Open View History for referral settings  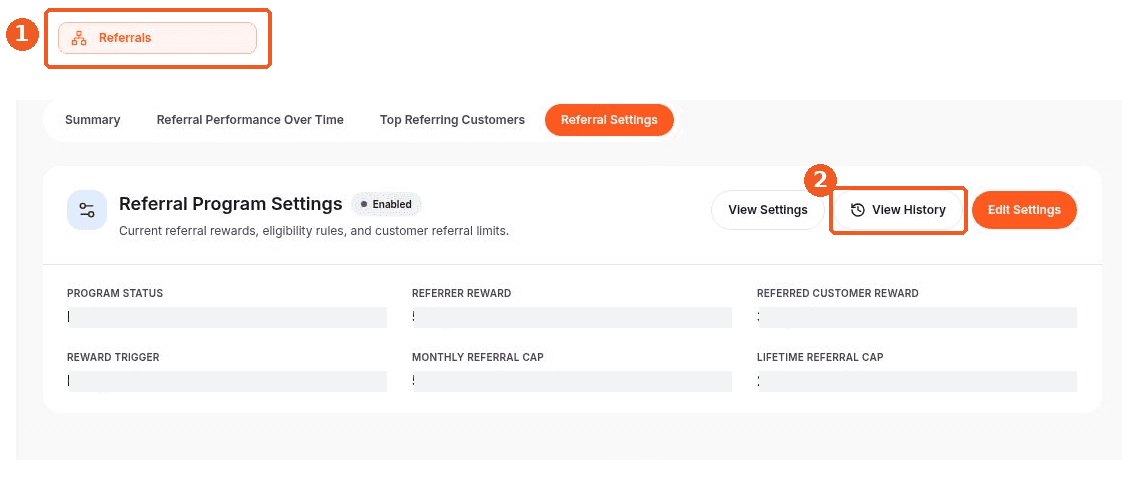tap(898, 210)
